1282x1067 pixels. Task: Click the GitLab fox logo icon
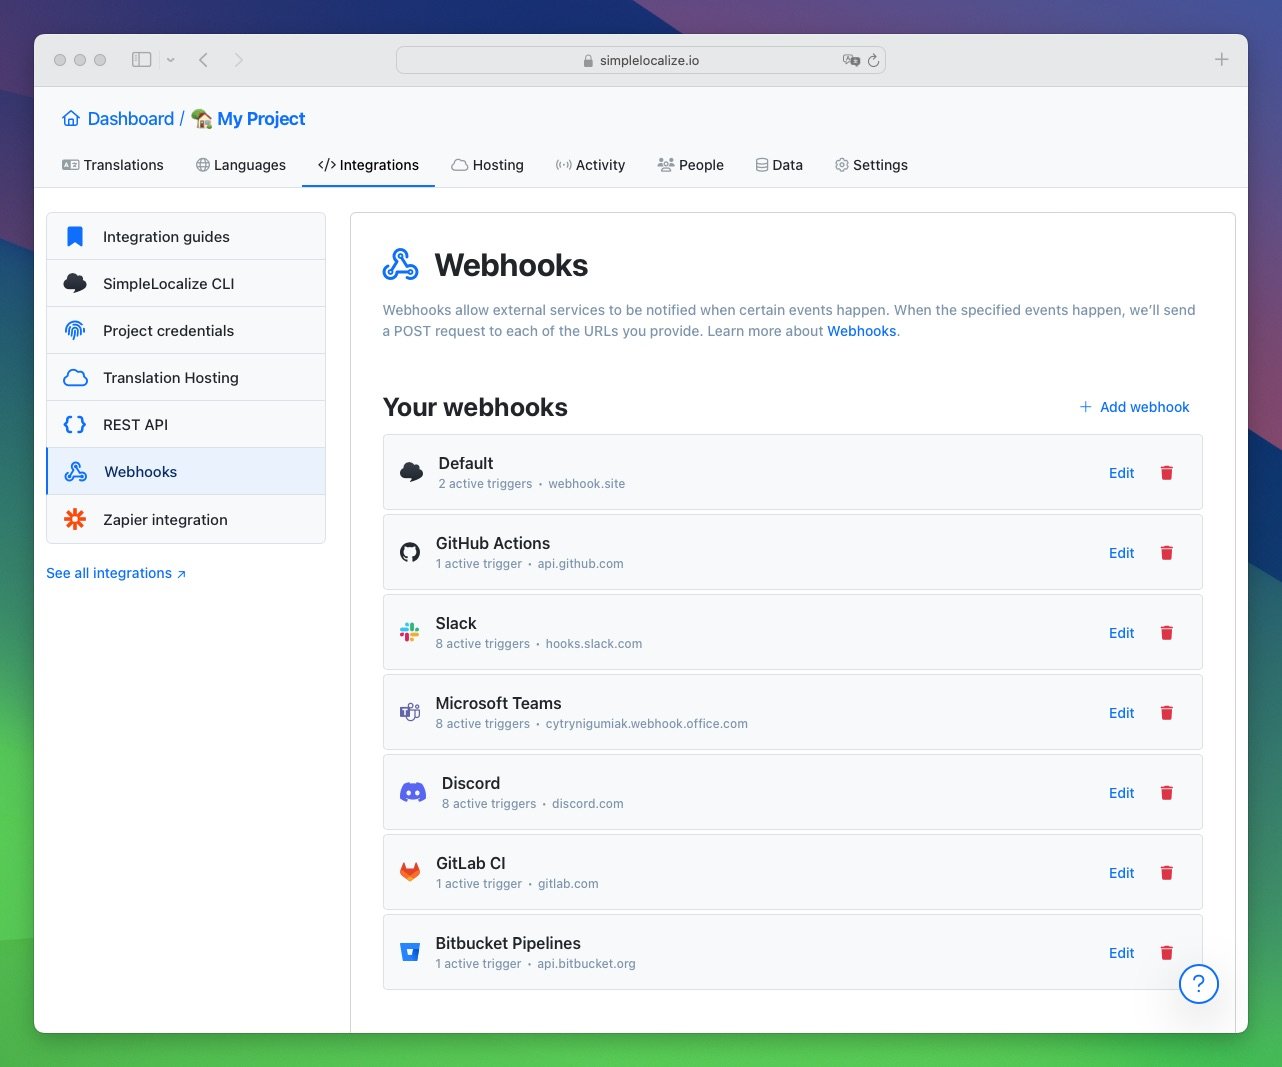point(410,872)
